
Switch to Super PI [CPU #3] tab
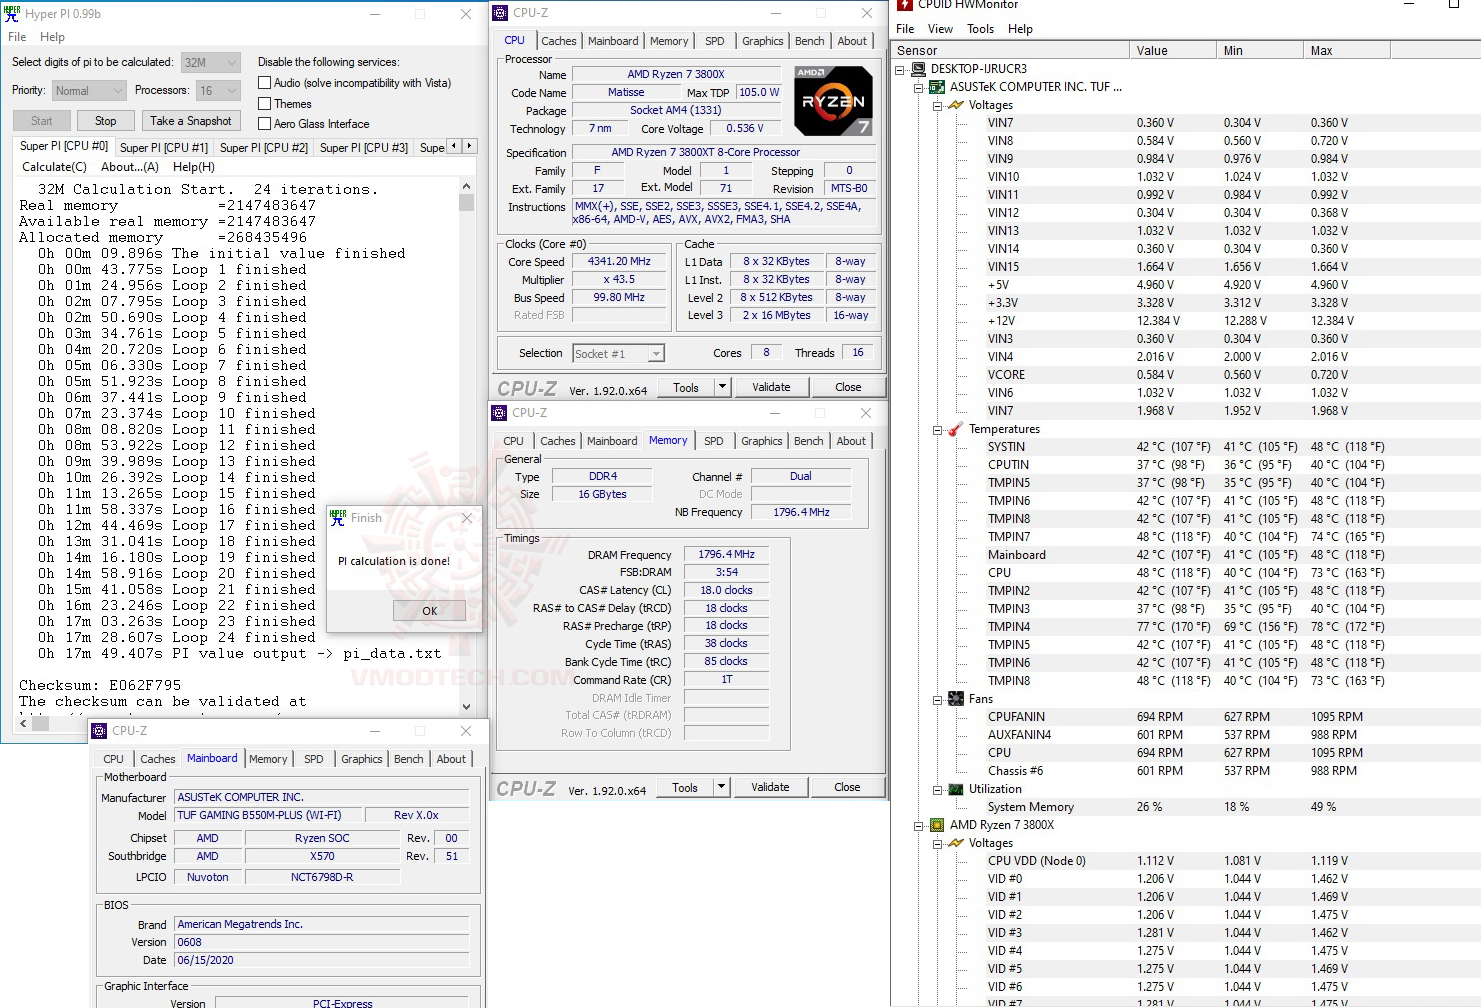coord(364,148)
